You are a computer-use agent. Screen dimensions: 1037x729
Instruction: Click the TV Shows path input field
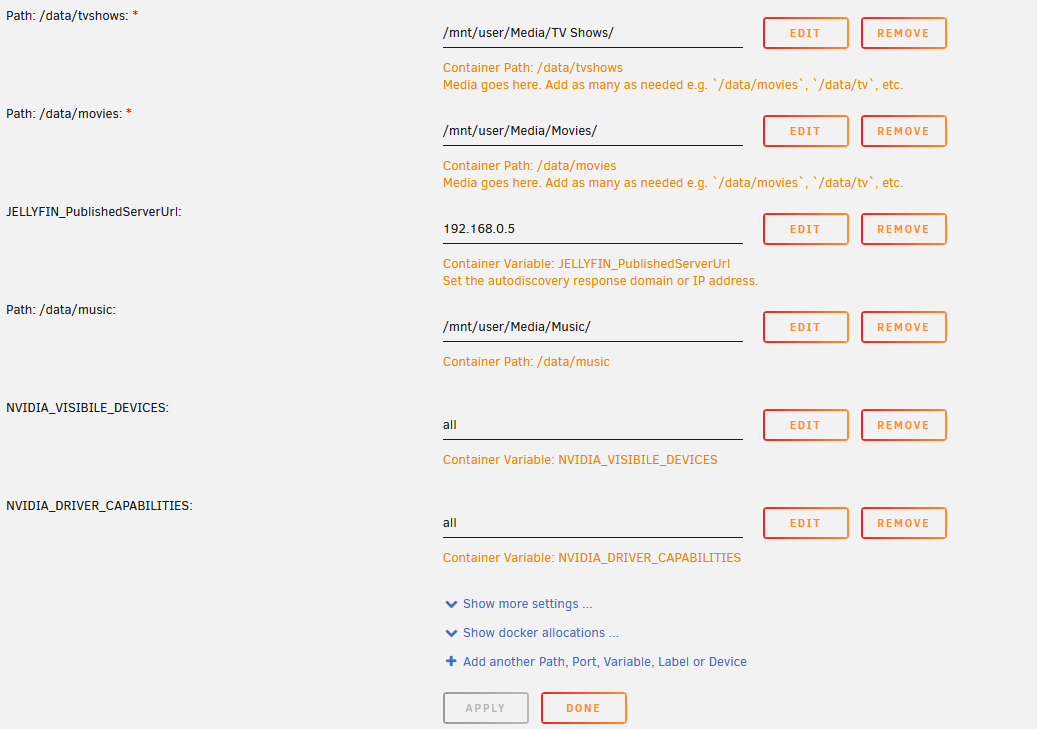click(x=592, y=33)
